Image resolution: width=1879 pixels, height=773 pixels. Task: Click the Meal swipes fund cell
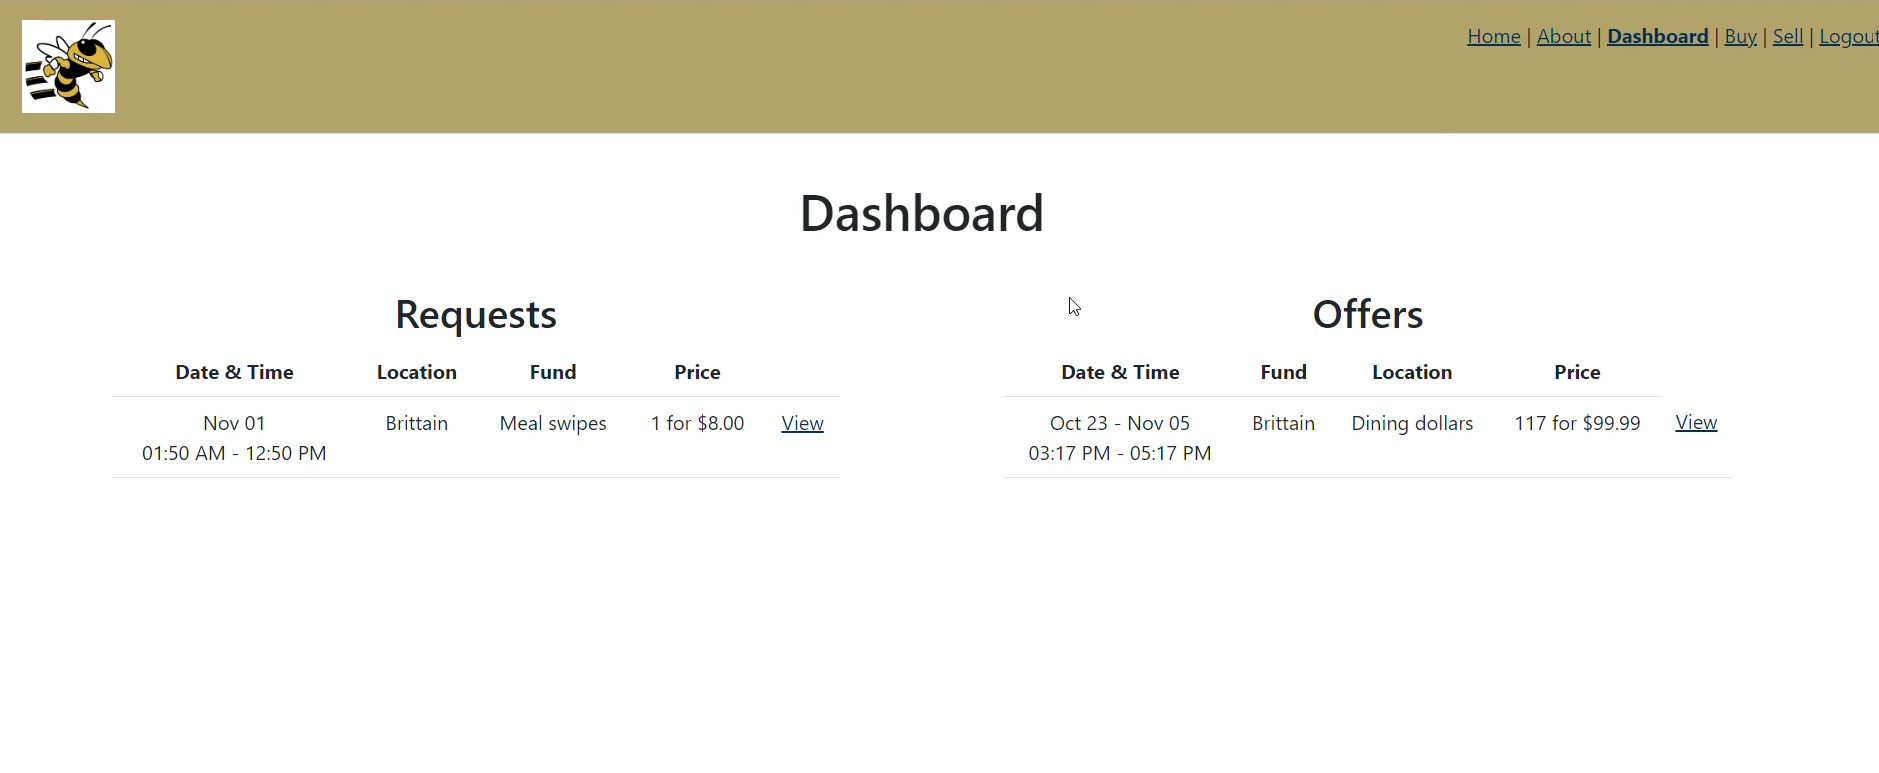[553, 423]
